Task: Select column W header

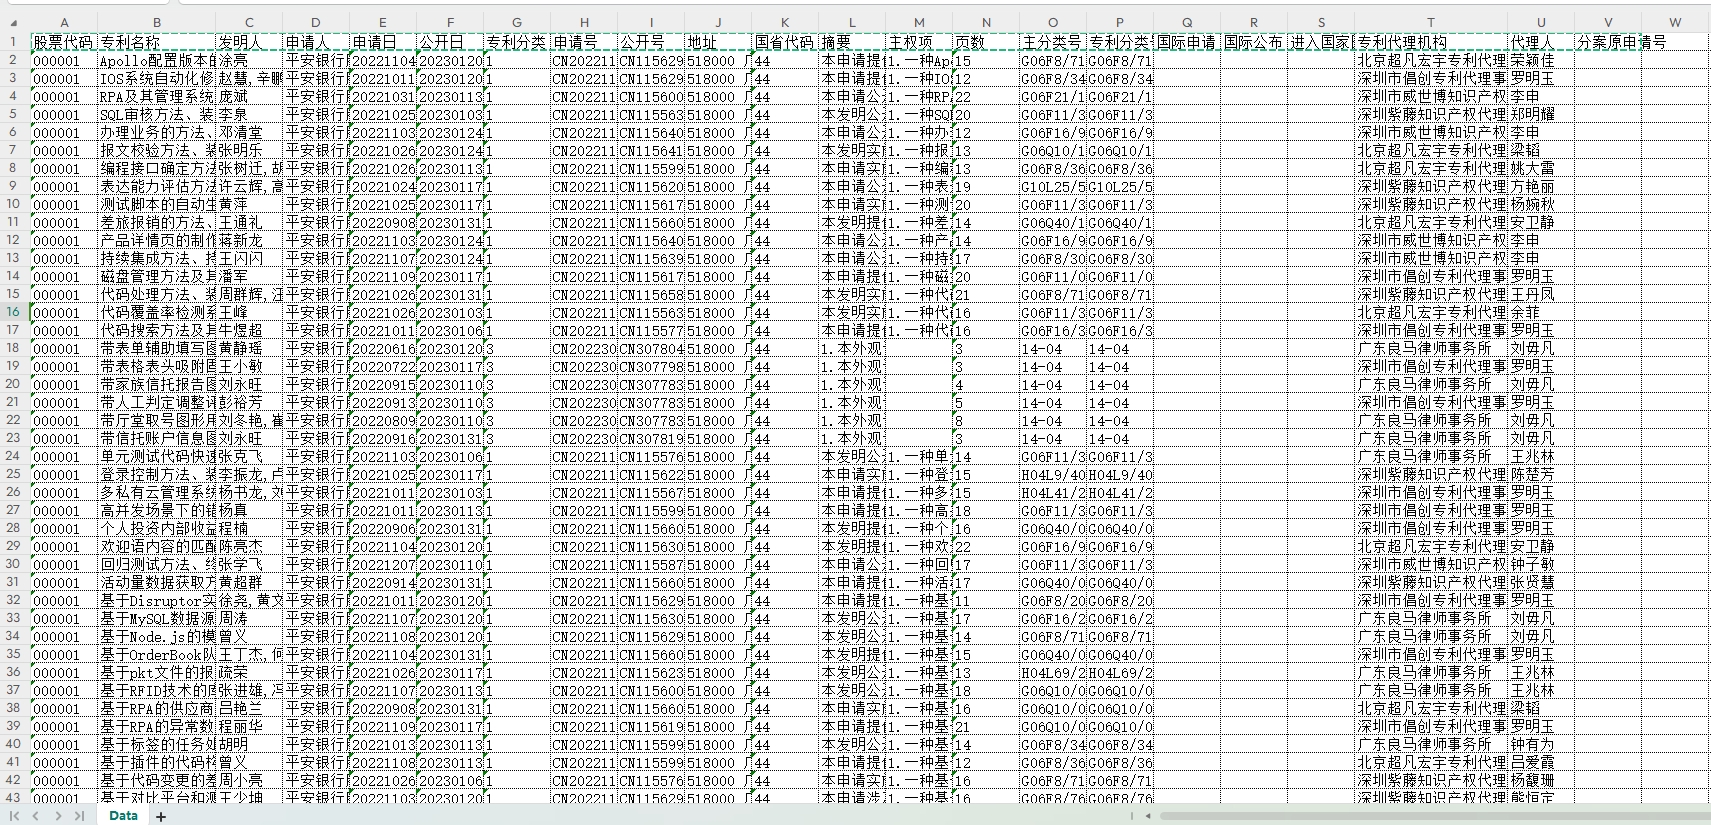Action: [1675, 23]
